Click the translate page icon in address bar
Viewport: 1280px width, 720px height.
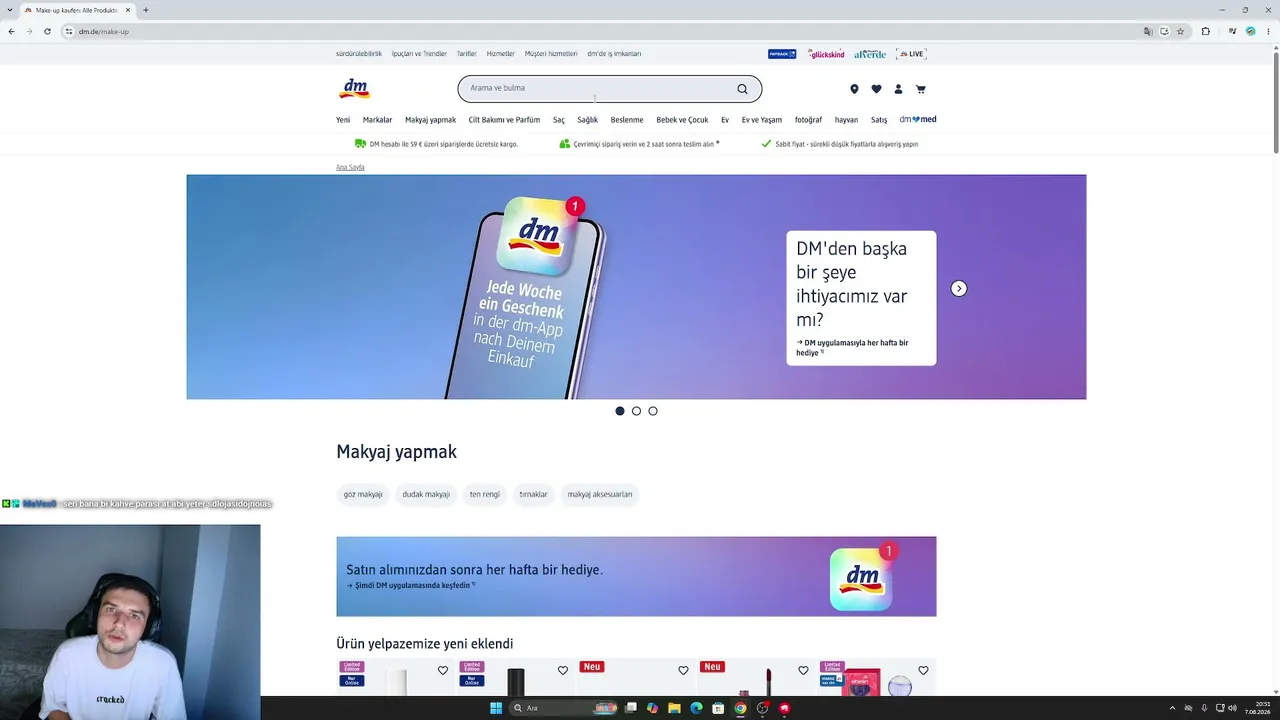coord(1148,31)
